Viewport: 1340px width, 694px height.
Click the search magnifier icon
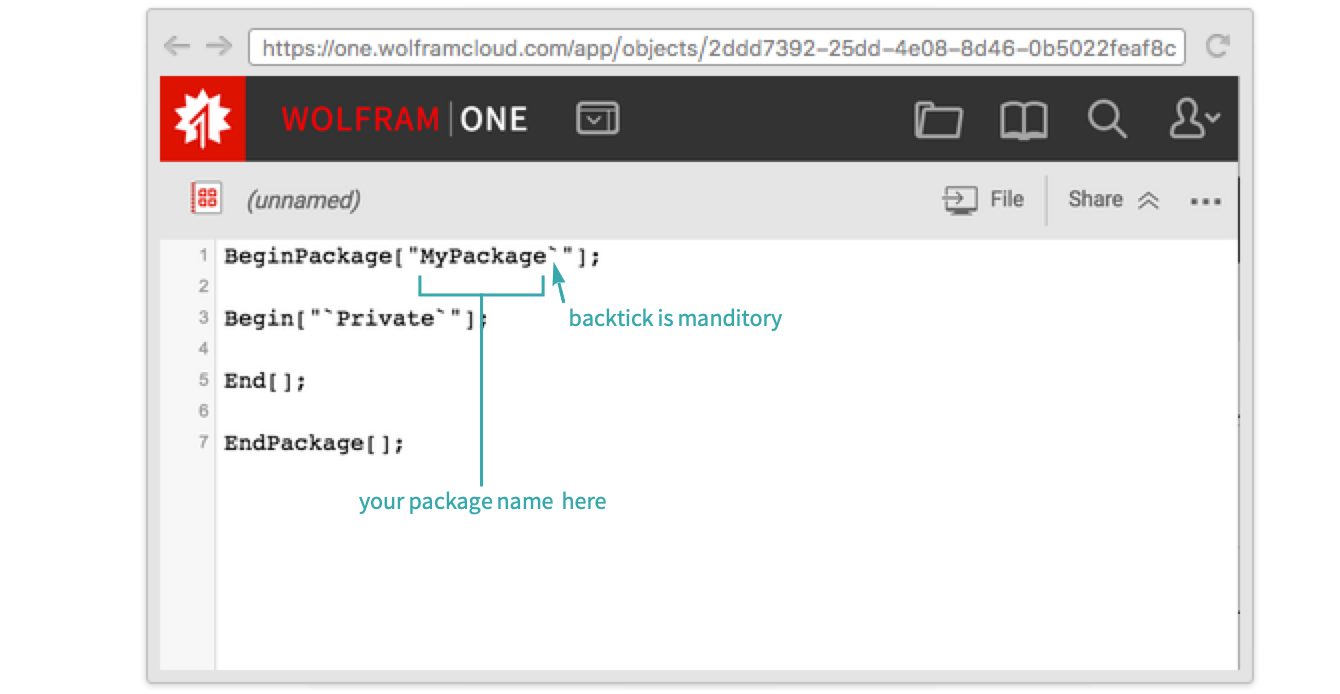point(1107,119)
